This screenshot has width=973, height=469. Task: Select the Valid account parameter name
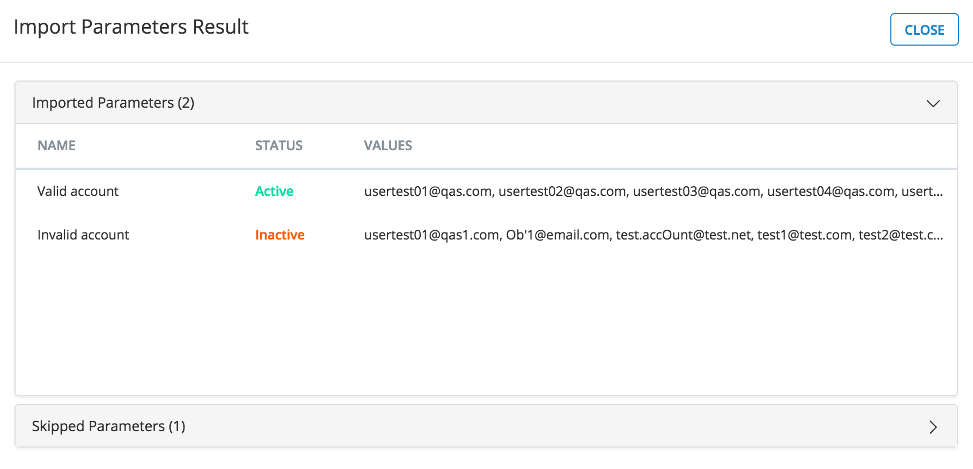tap(78, 191)
